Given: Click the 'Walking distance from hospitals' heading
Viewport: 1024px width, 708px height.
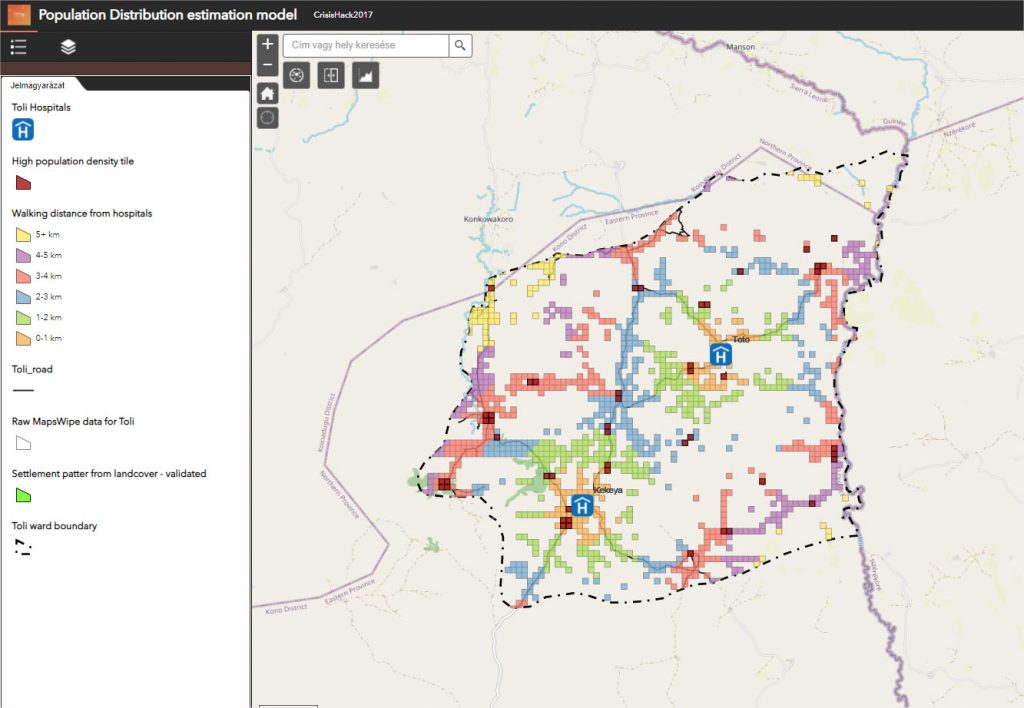Looking at the screenshot, I should (82, 213).
